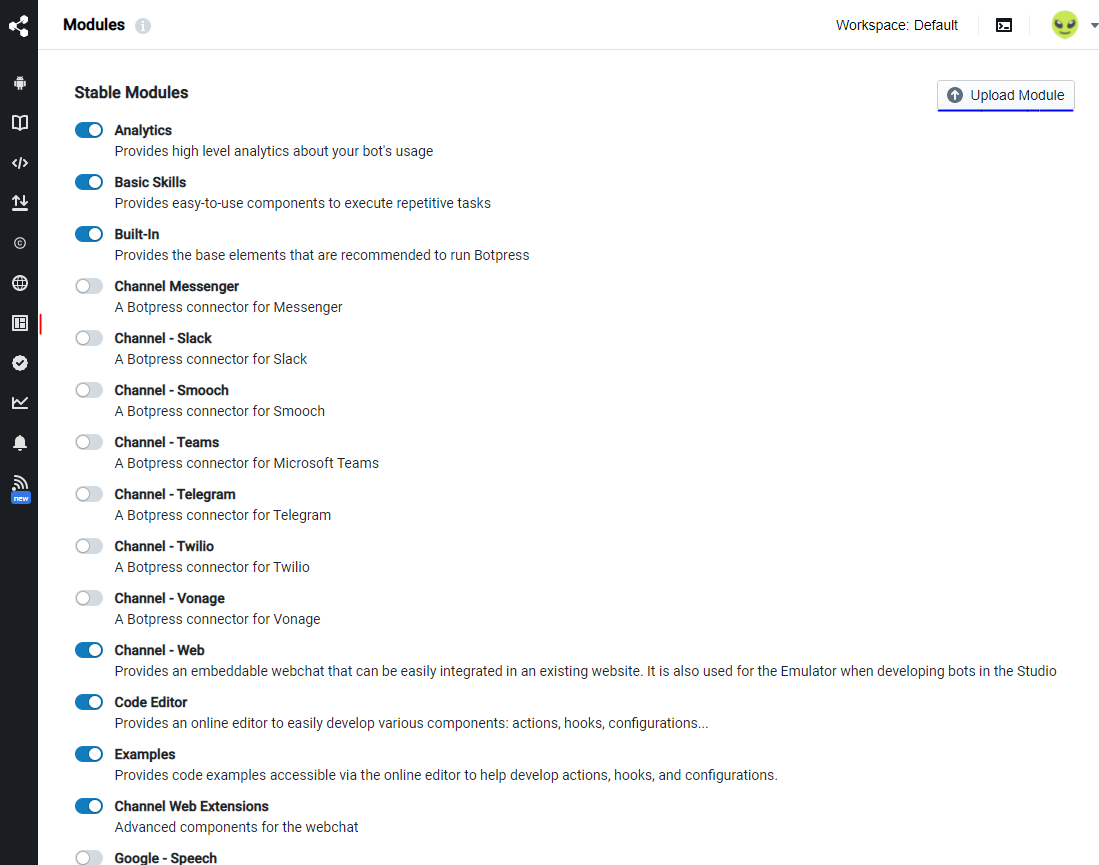The height and width of the screenshot is (865, 1099).
Task: Enable Google - Speech module
Action: [x=89, y=857]
